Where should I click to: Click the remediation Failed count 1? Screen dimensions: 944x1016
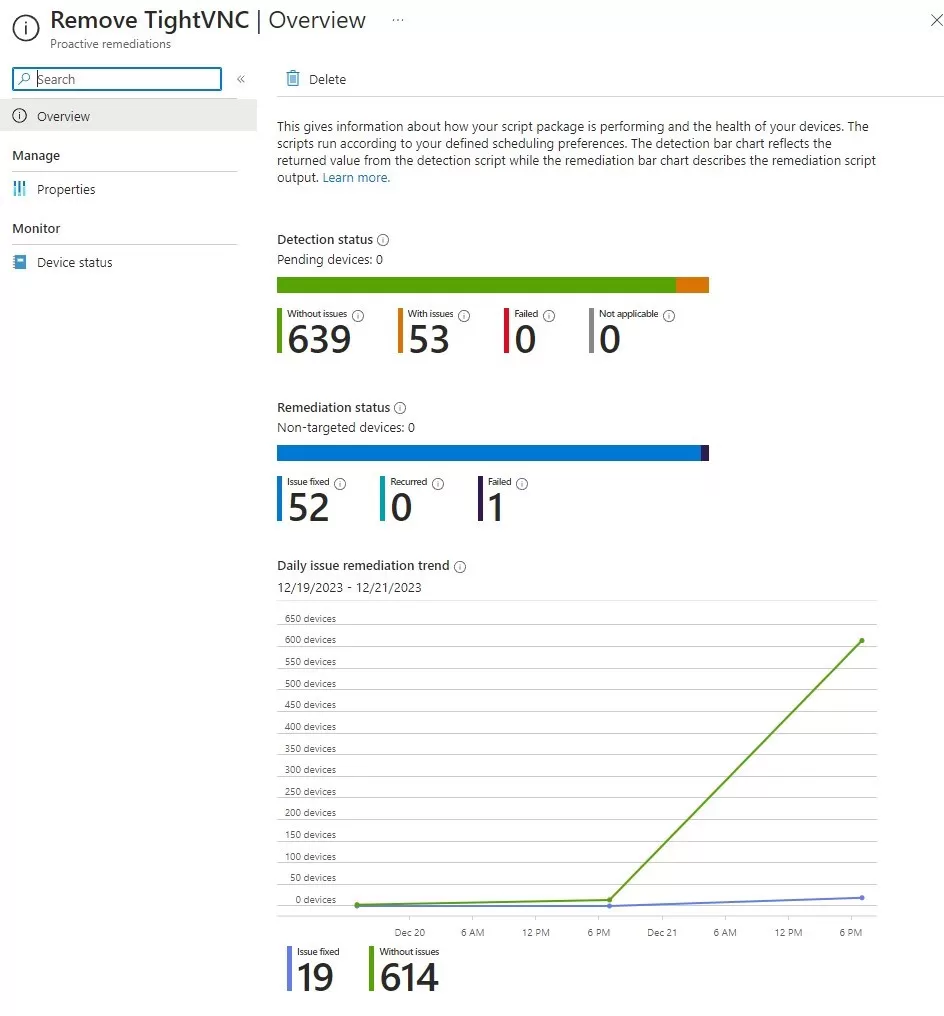[496, 507]
